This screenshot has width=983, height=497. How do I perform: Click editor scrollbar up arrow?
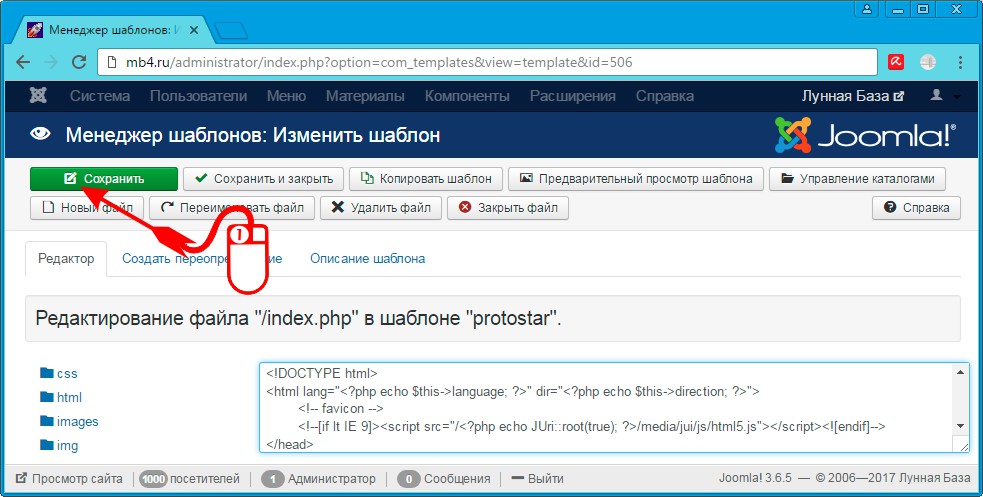[x=960, y=372]
